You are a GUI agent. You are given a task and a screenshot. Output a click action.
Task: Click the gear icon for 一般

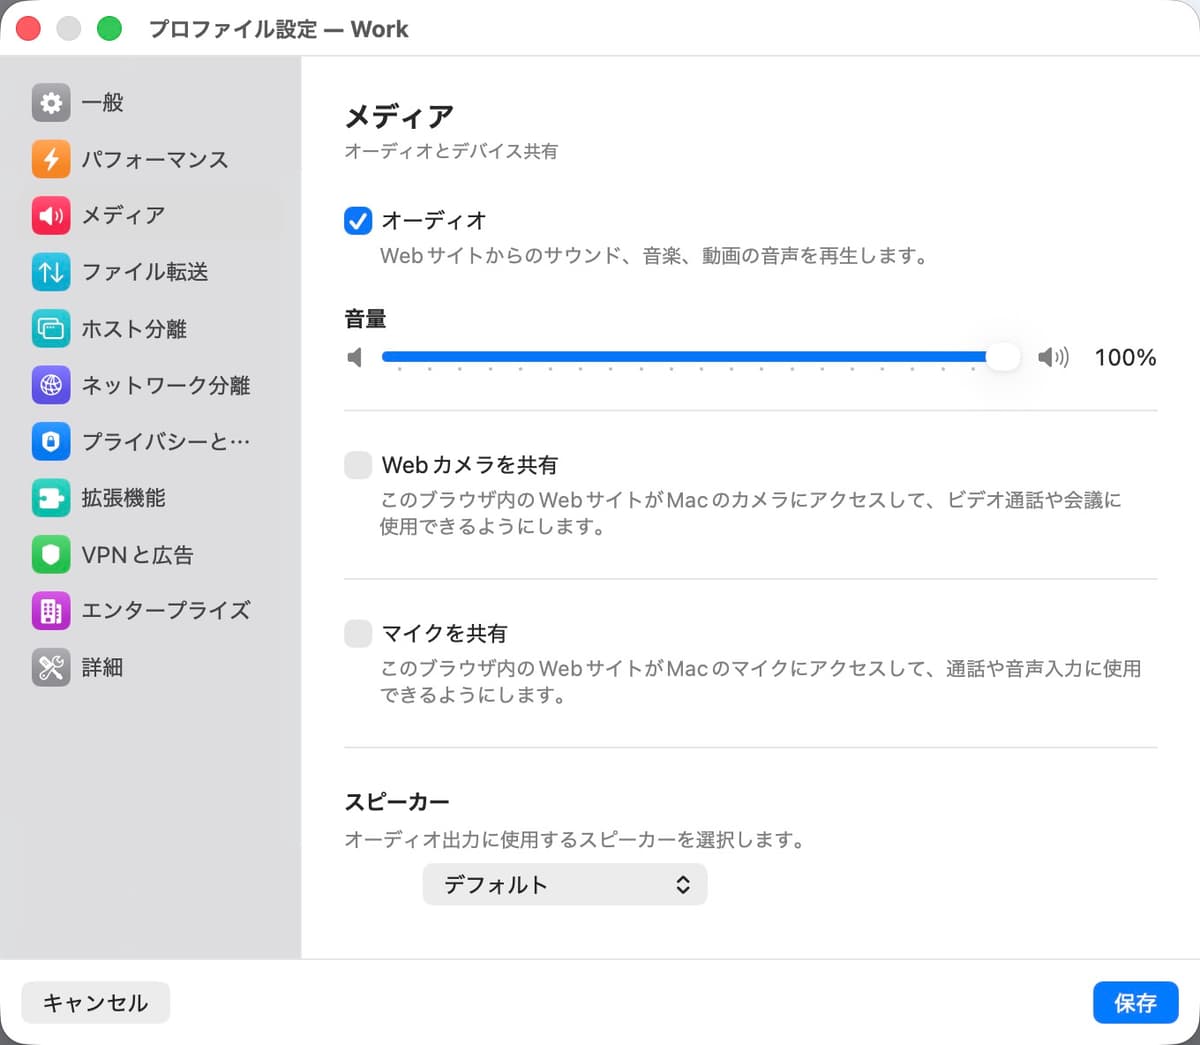51,102
